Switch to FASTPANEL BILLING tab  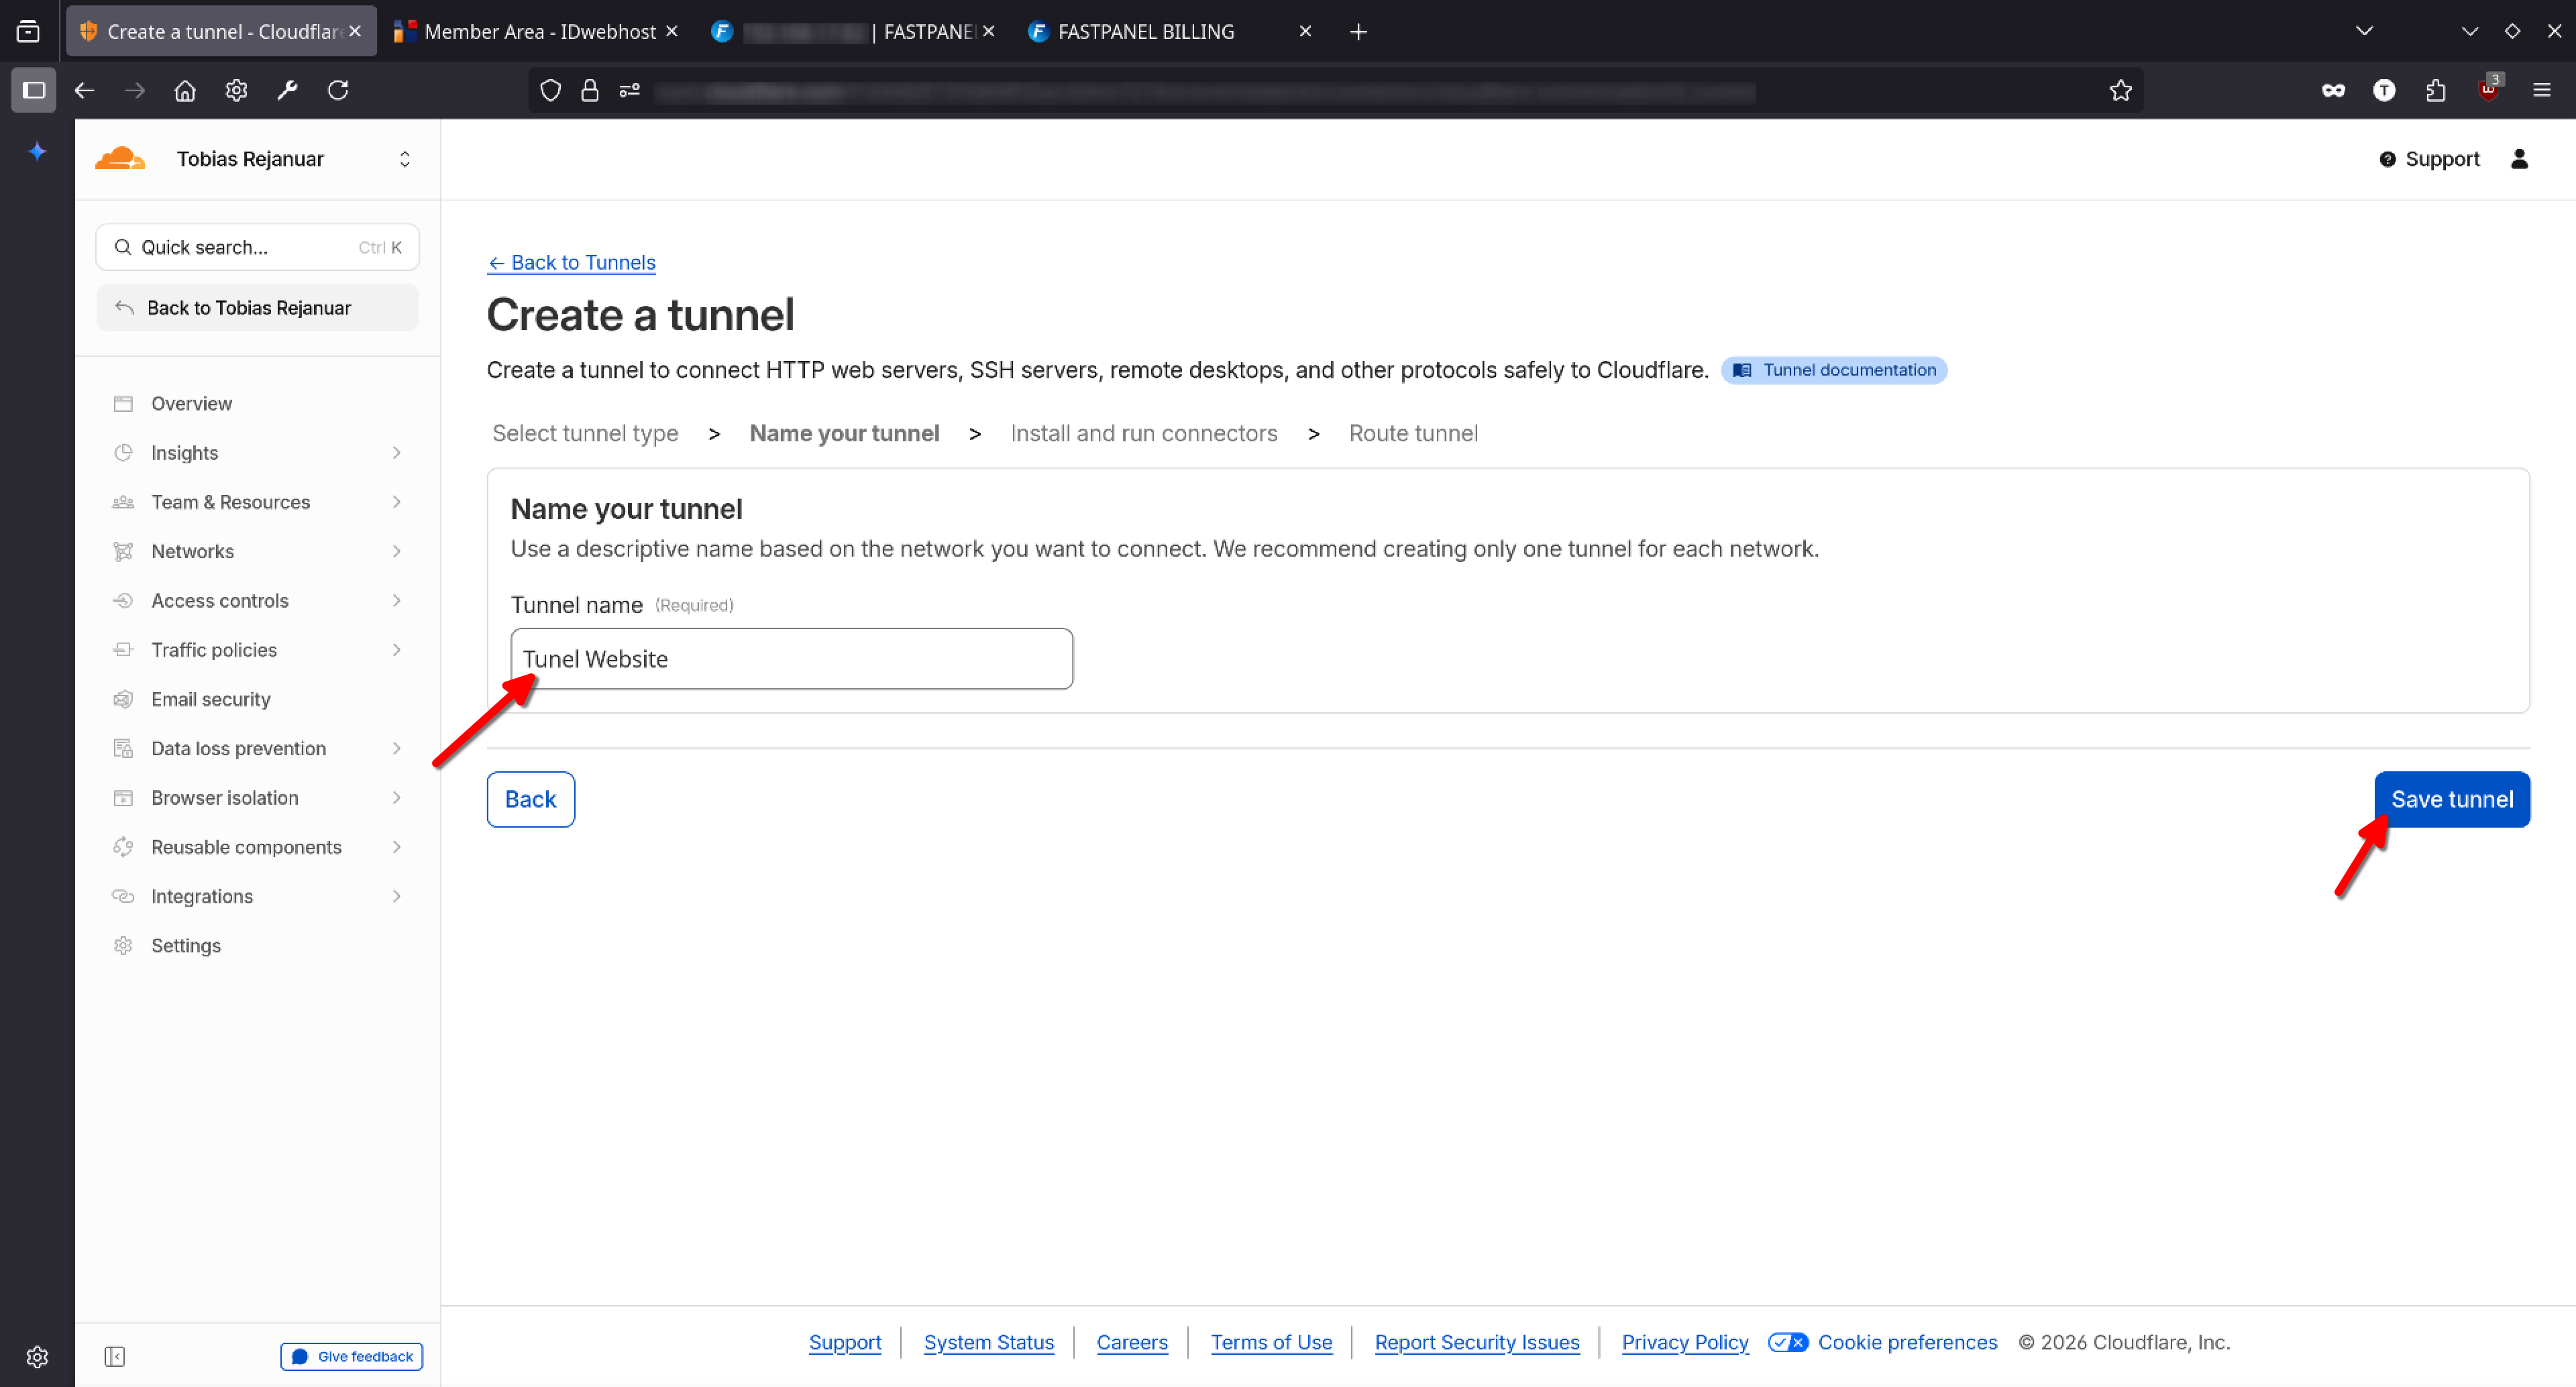[1145, 32]
